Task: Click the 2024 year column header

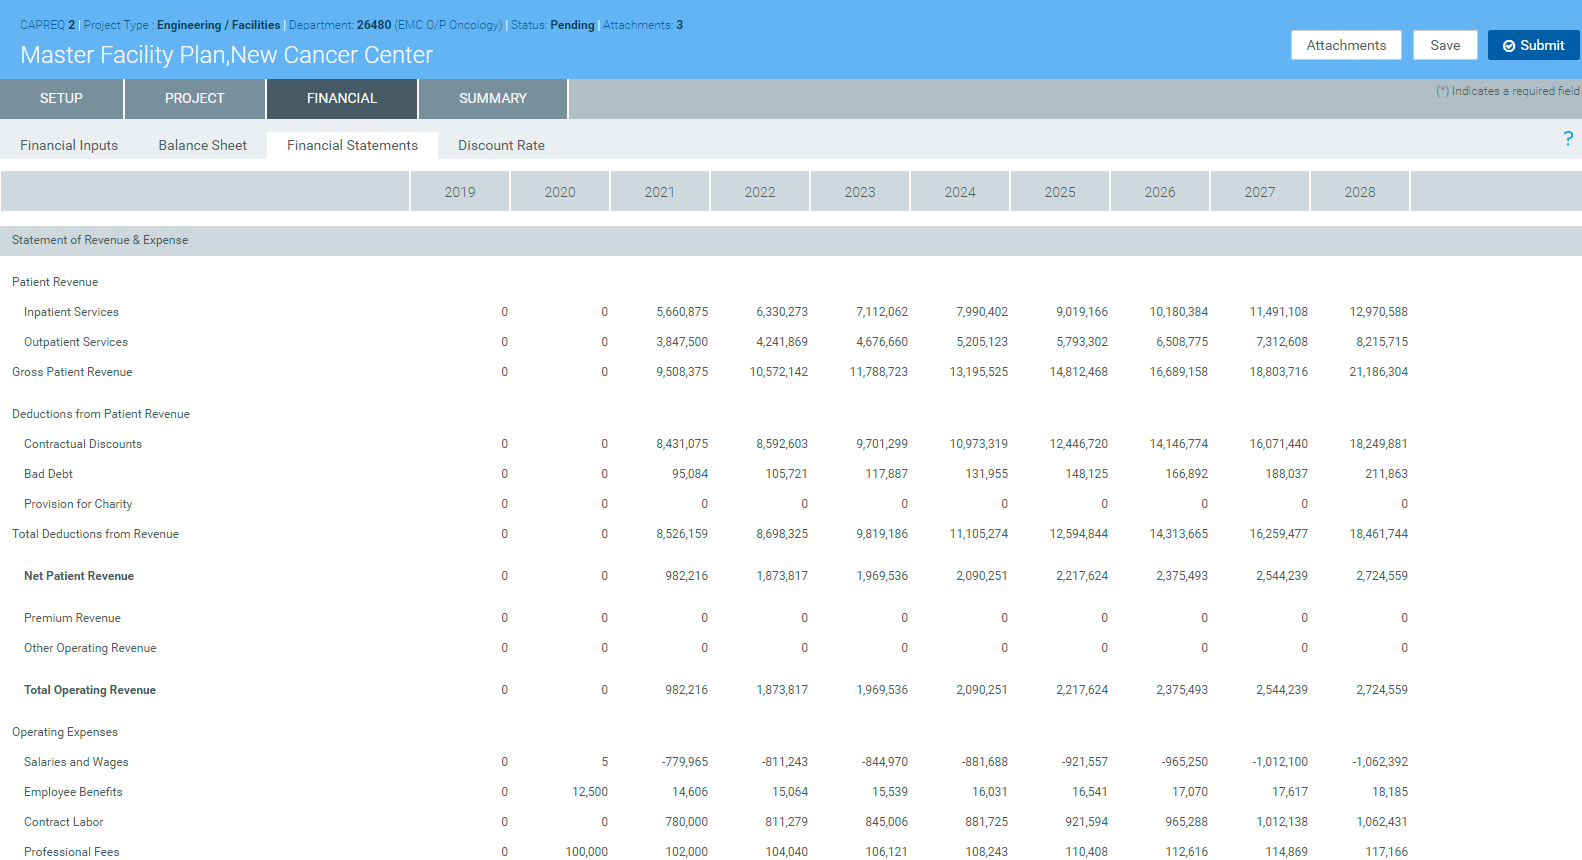Action: coord(960,192)
